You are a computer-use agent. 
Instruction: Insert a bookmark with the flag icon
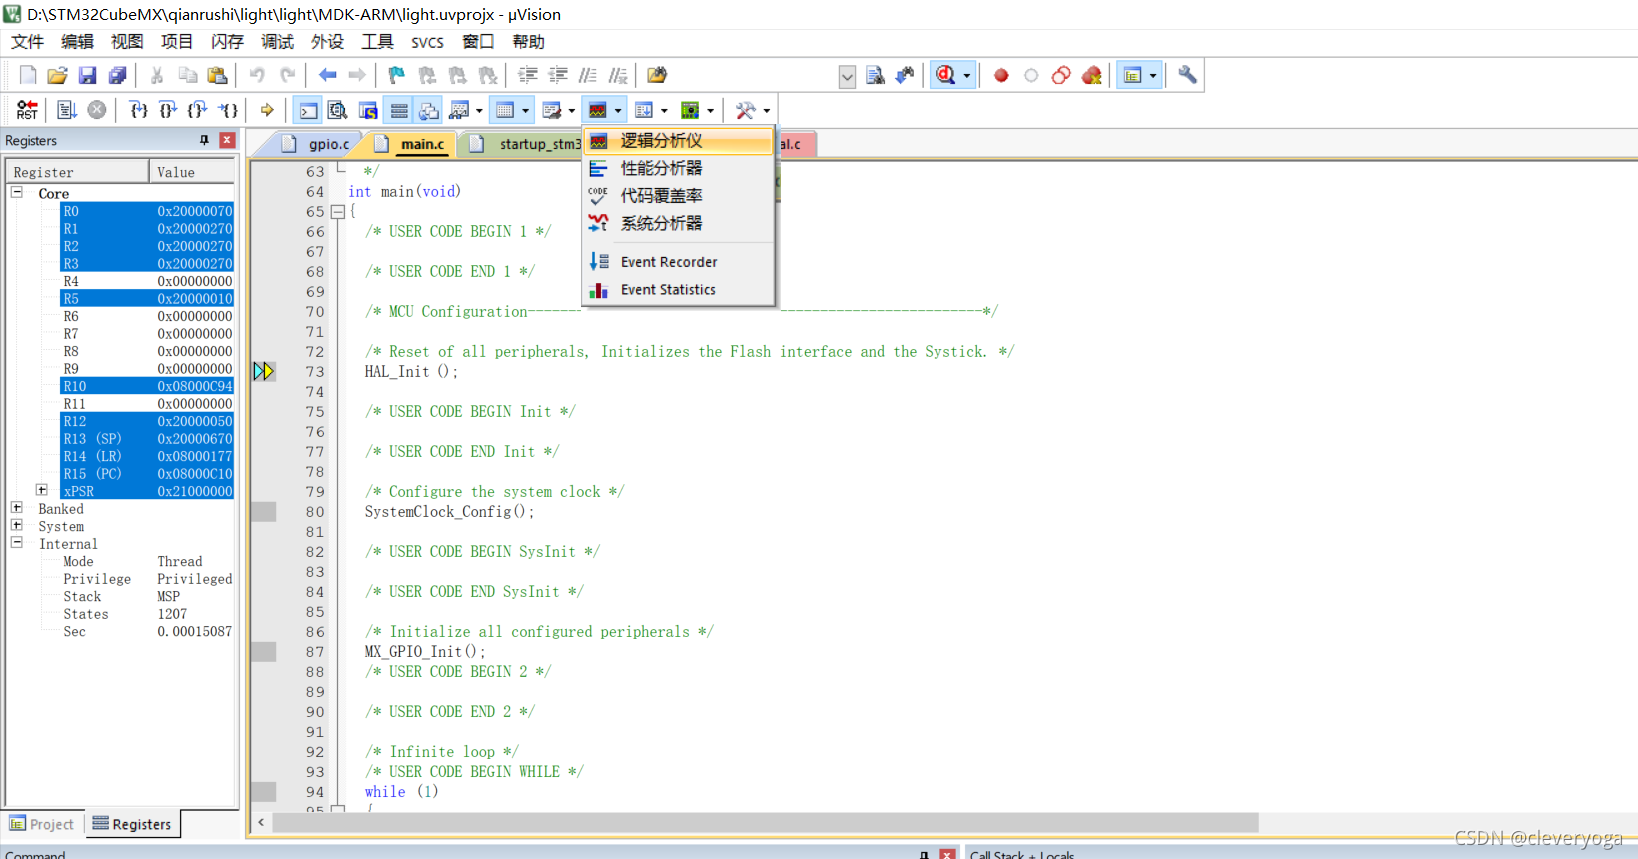397,75
